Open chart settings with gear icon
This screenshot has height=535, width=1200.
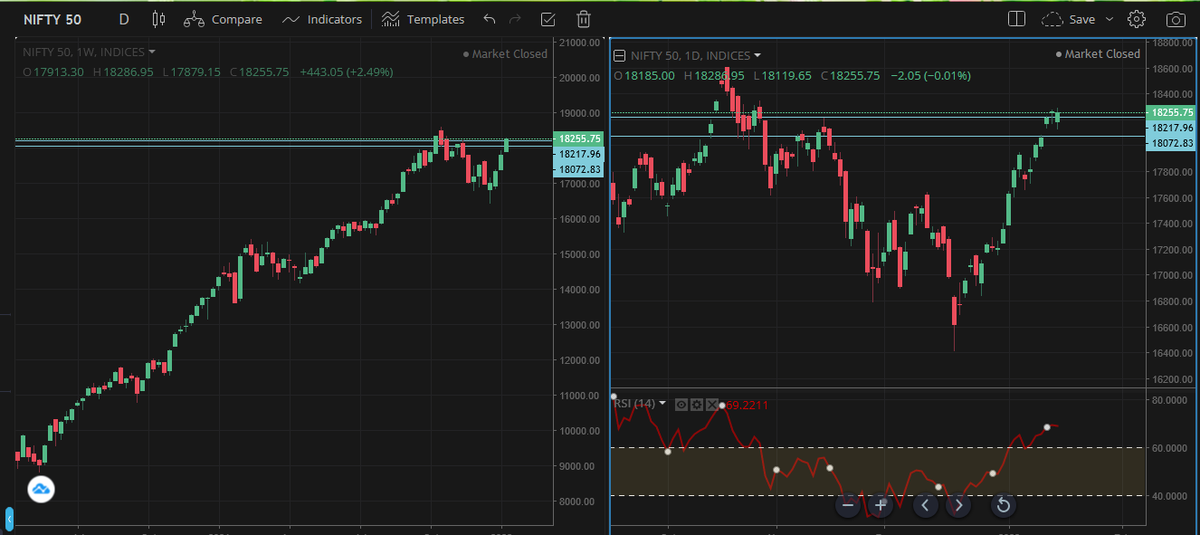point(1136,19)
